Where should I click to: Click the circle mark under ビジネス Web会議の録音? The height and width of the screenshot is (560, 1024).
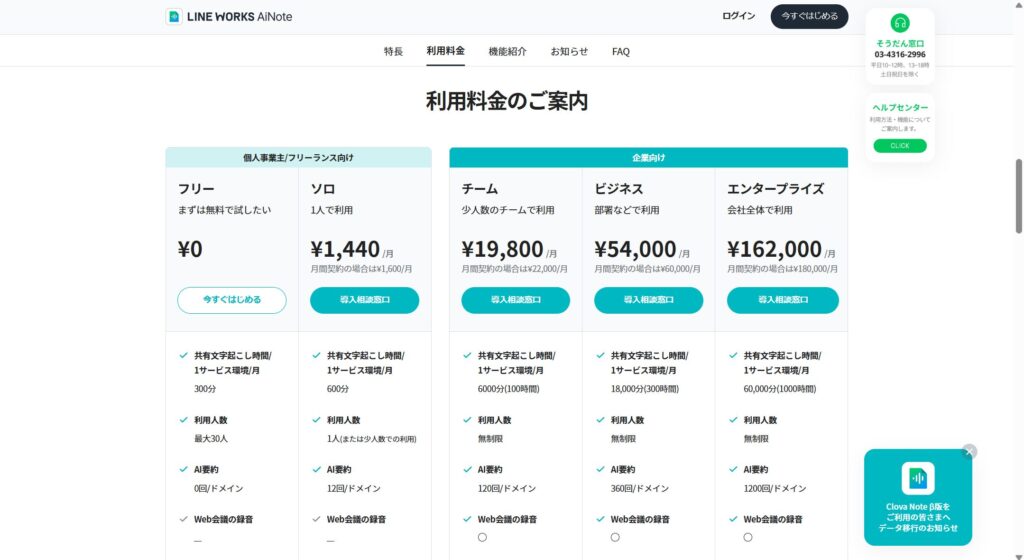tap(615, 537)
